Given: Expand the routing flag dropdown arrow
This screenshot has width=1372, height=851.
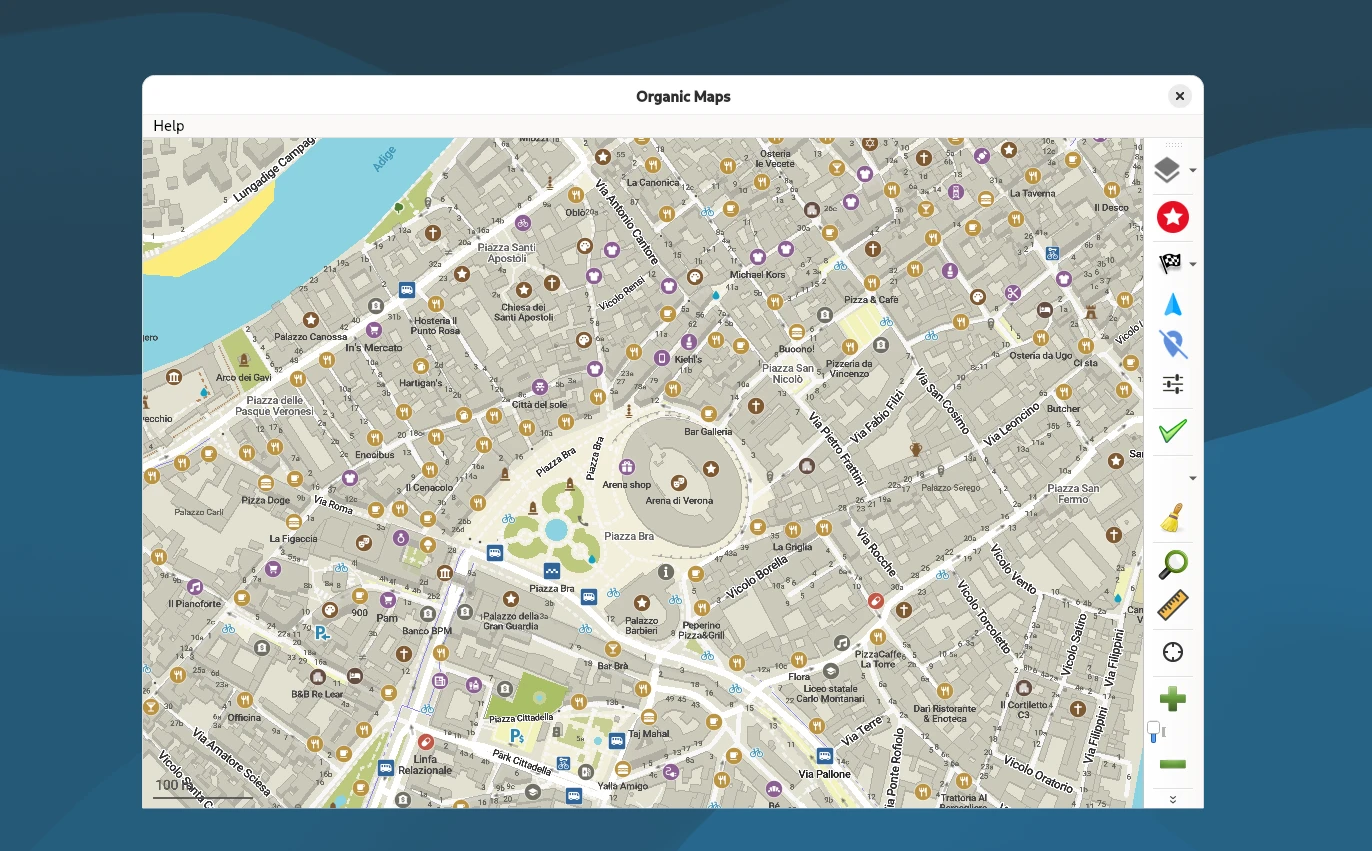Looking at the screenshot, I should point(1193,264).
